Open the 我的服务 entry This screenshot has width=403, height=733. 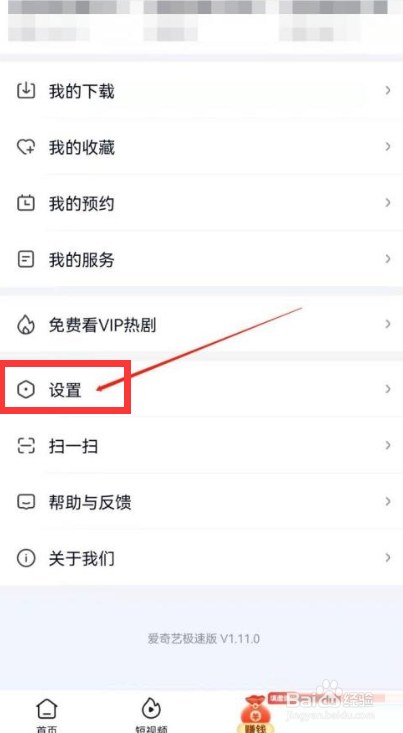pyautogui.click(x=202, y=259)
